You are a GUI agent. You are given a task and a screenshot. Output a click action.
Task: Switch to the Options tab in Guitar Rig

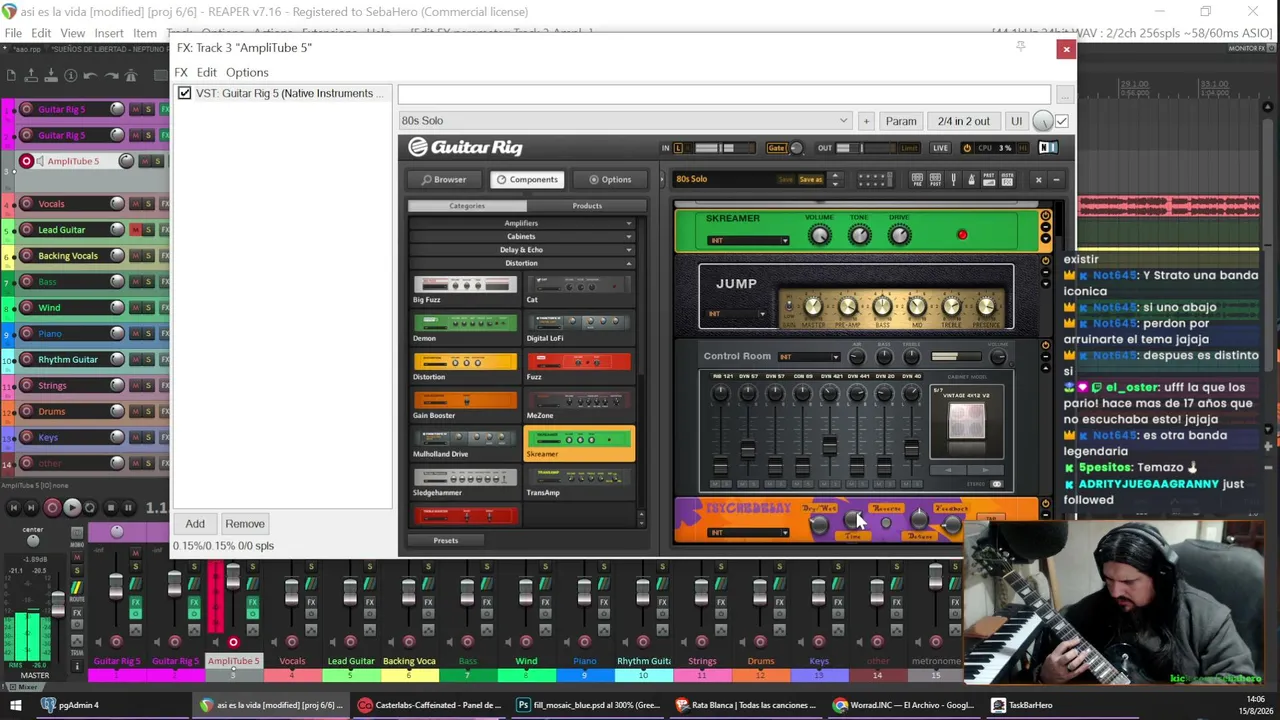tap(610, 180)
